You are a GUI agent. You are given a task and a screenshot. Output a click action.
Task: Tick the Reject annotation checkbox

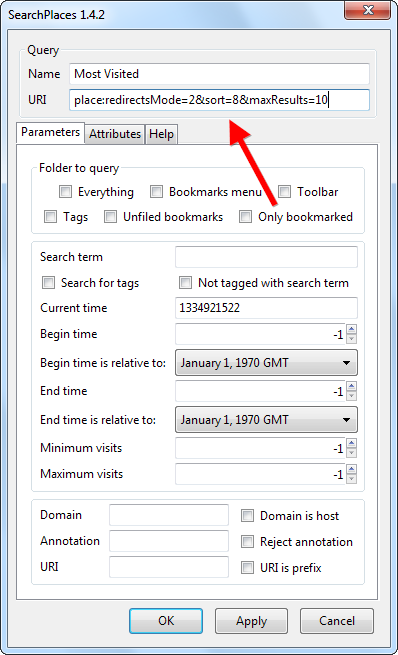click(x=247, y=542)
